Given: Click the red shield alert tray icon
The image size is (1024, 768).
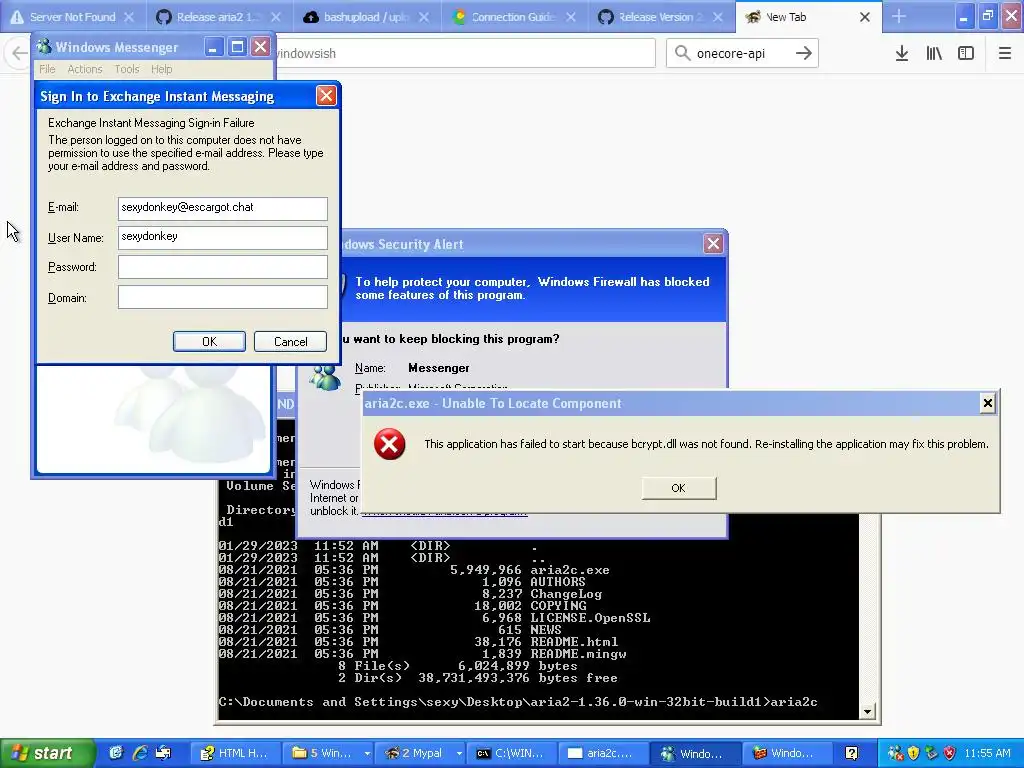Looking at the screenshot, I should 950,753.
